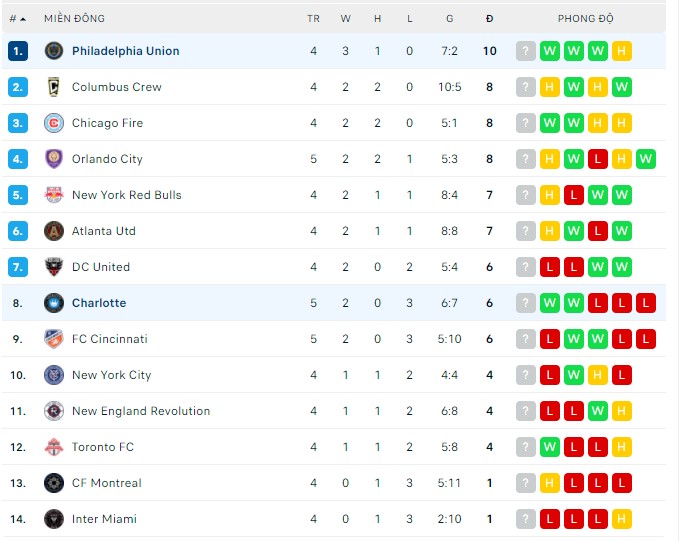Click the CF Montreal team logo
This screenshot has width=679, height=541.
tap(54, 483)
